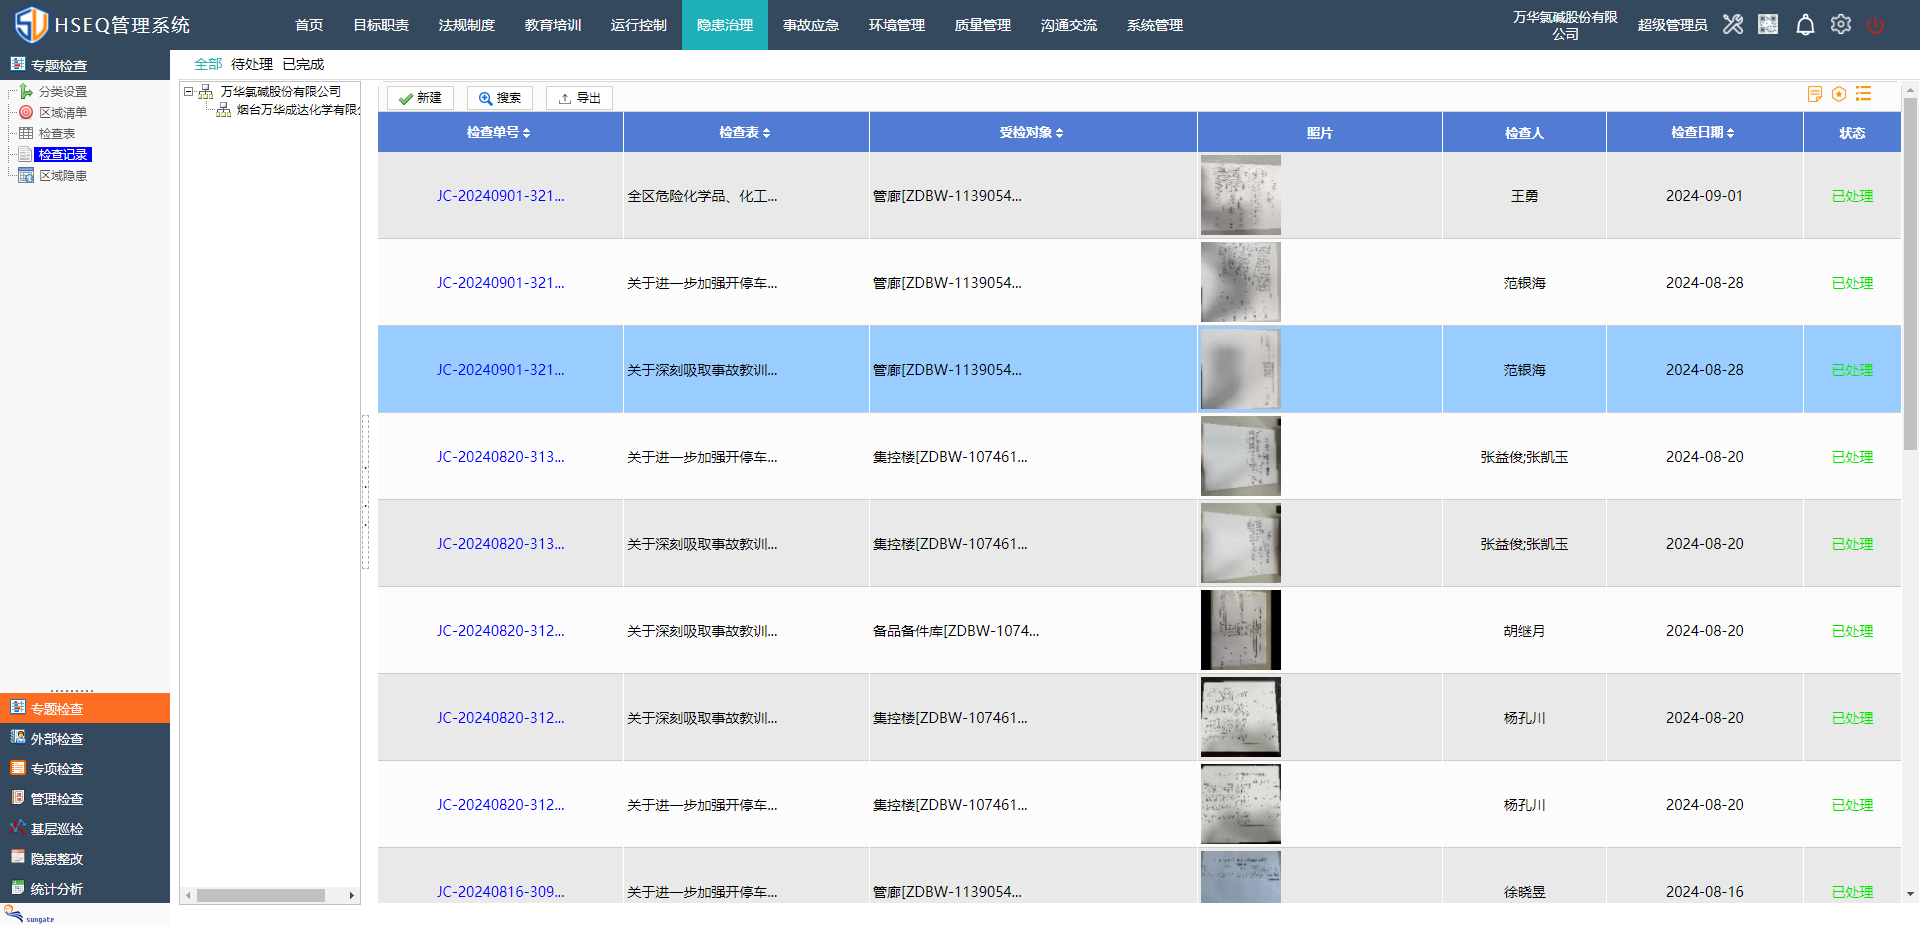Screen dimensions: 1920x926
Task: Open 专题检查 in the bottom sidebar
Action: click(x=85, y=708)
